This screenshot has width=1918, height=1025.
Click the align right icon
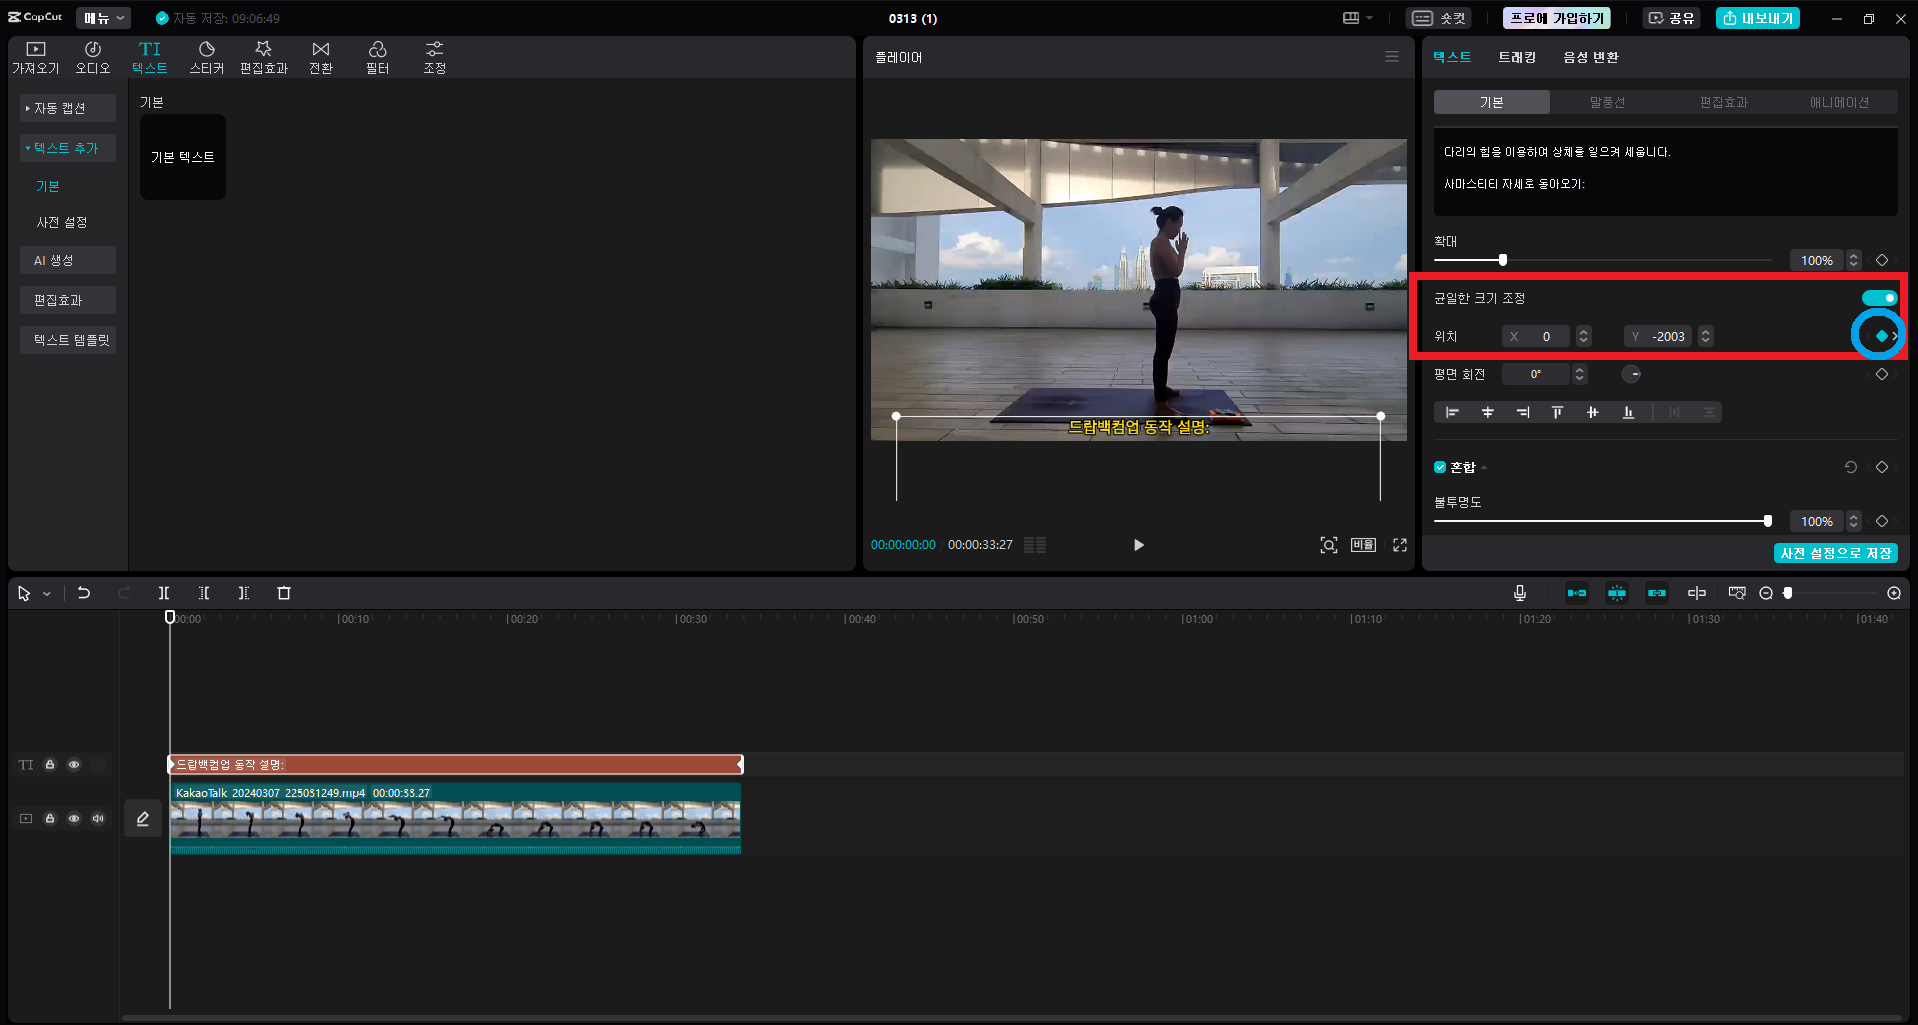tap(1523, 412)
